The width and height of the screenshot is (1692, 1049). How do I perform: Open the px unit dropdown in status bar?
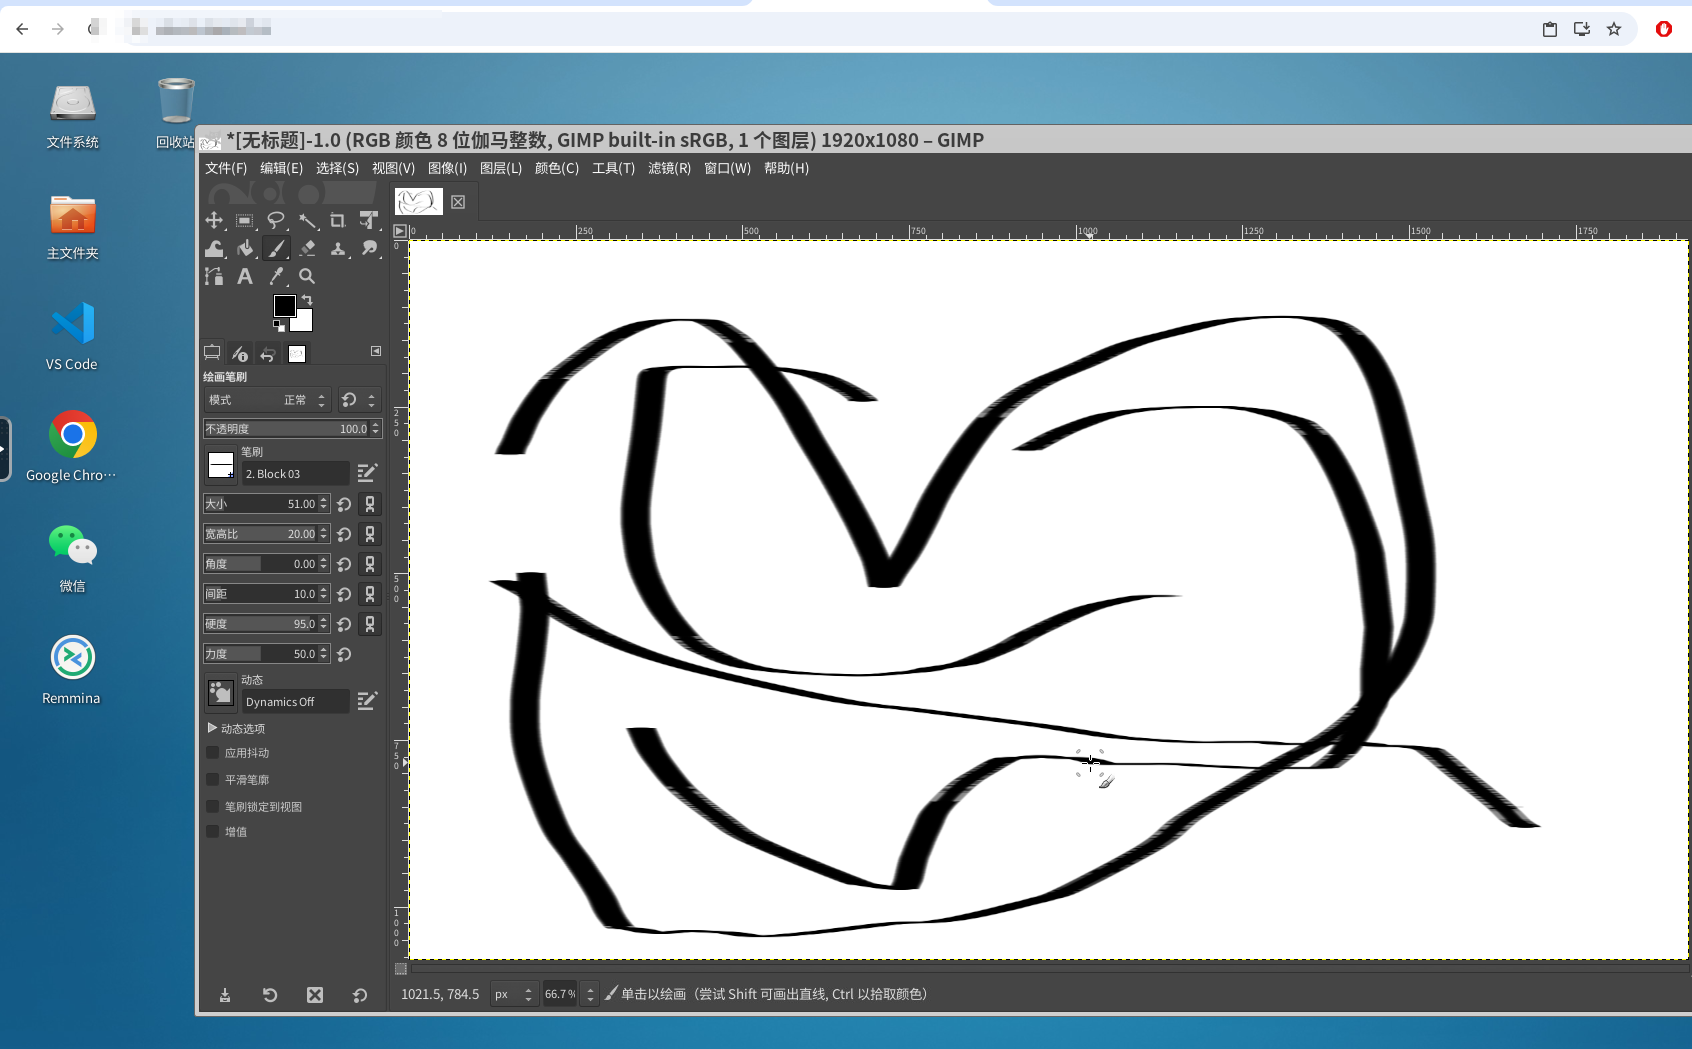pyautogui.click(x=514, y=995)
